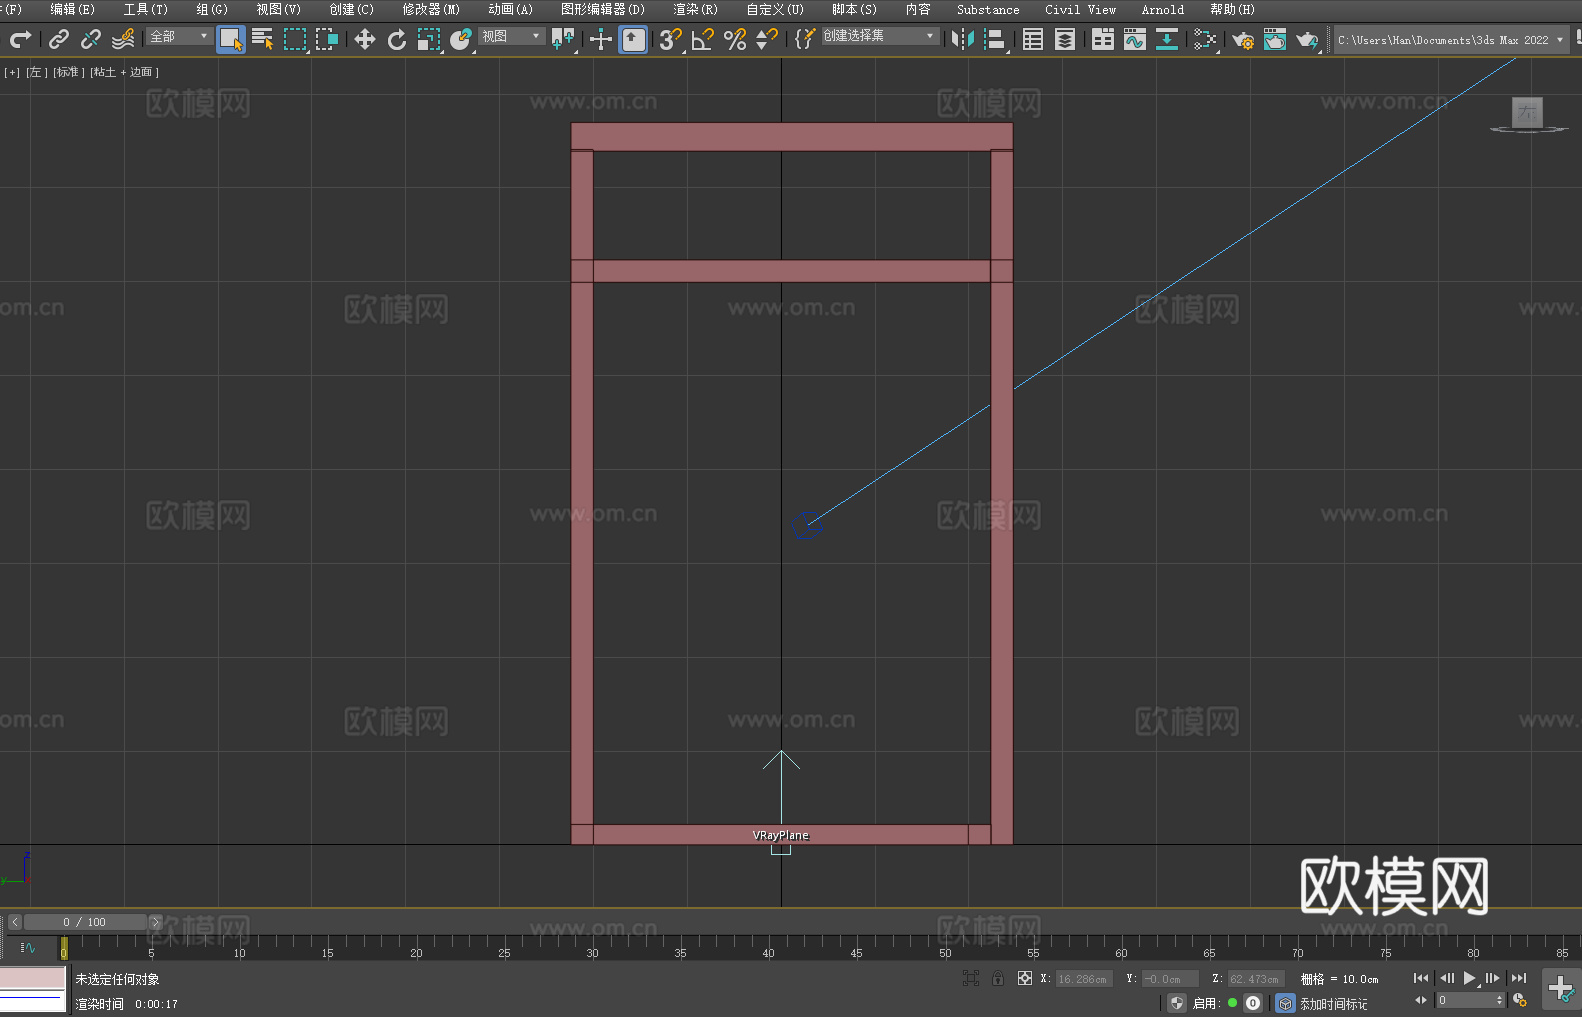This screenshot has height=1017, width=1582.
Task: Open the Arnold menu
Action: (x=1163, y=9)
